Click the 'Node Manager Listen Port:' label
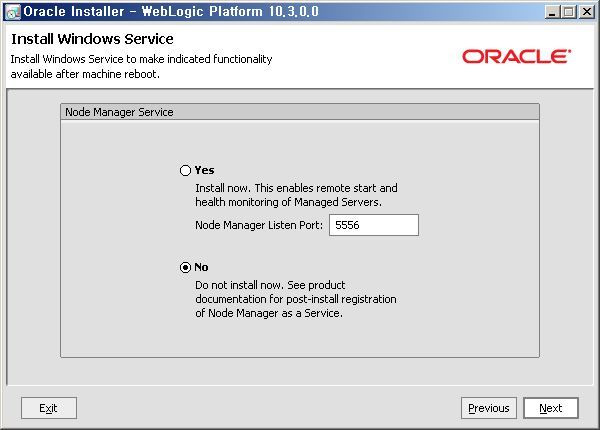600x430 pixels. point(259,225)
